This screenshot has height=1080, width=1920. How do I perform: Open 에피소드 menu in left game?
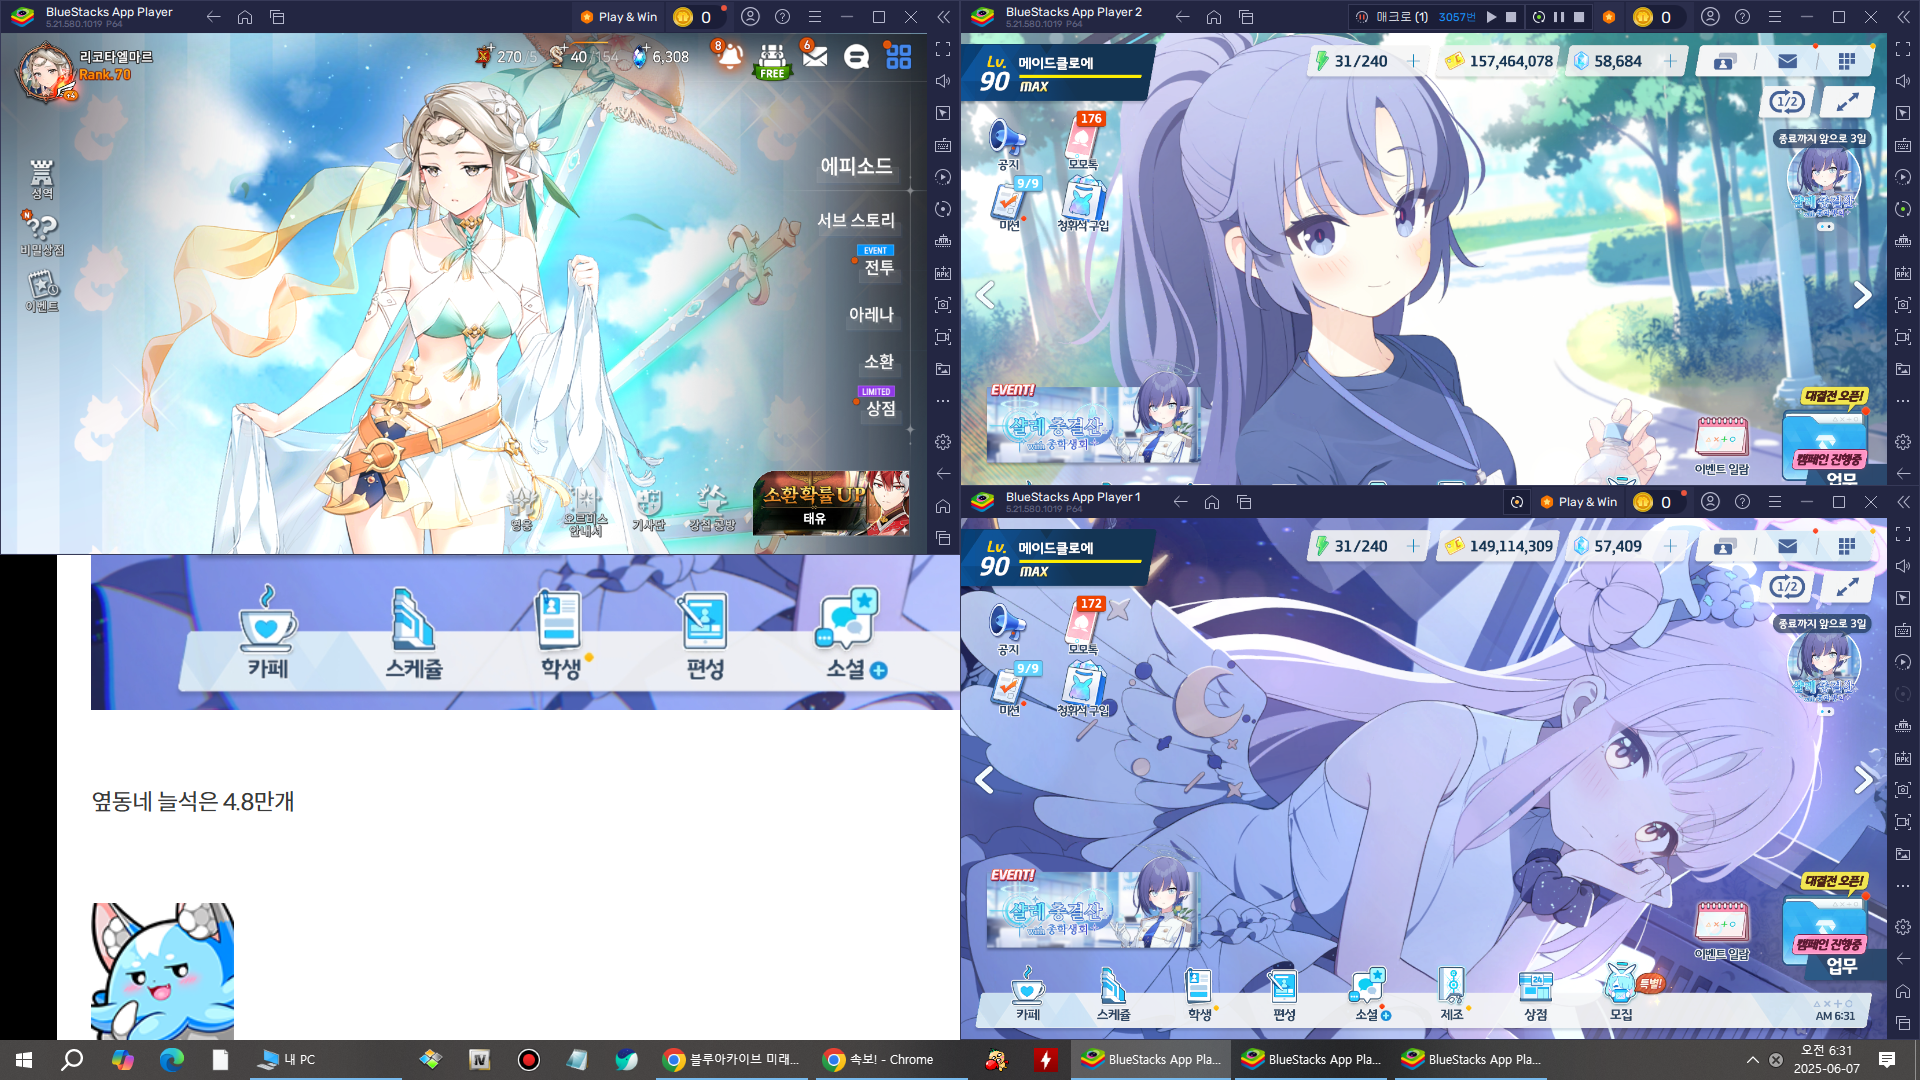click(x=856, y=166)
